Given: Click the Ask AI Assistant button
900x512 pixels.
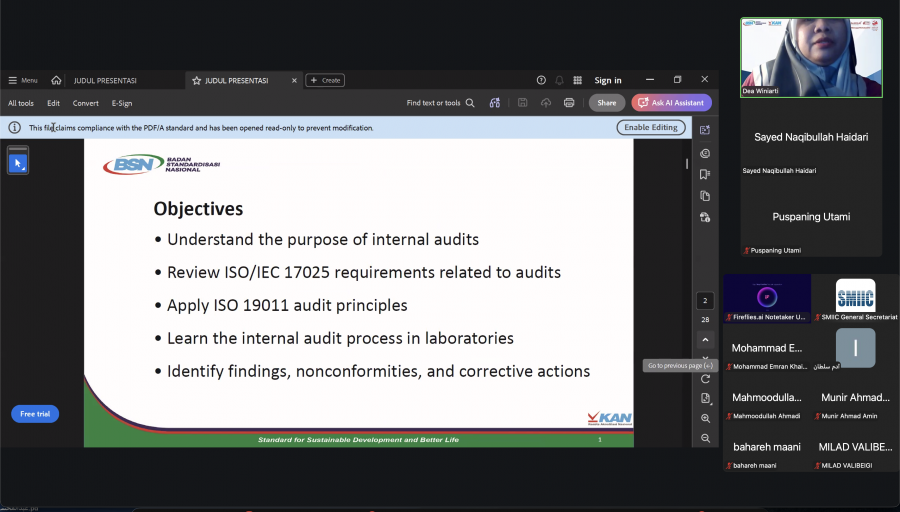Looking at the screenshot, I should [x=672, y=103].
